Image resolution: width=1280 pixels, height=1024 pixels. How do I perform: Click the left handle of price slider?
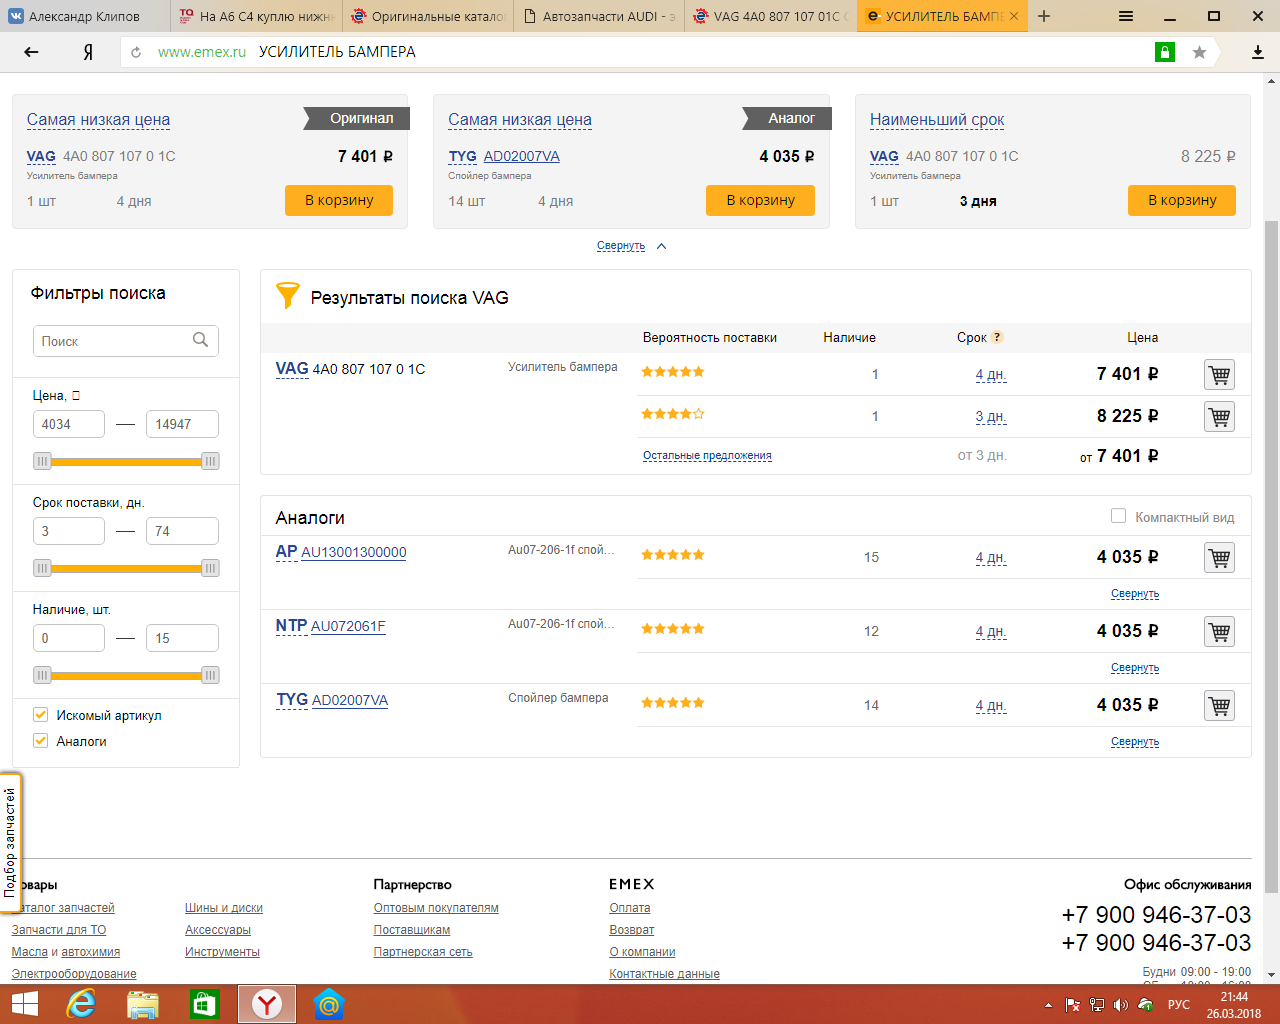click(x=42, y=461)
